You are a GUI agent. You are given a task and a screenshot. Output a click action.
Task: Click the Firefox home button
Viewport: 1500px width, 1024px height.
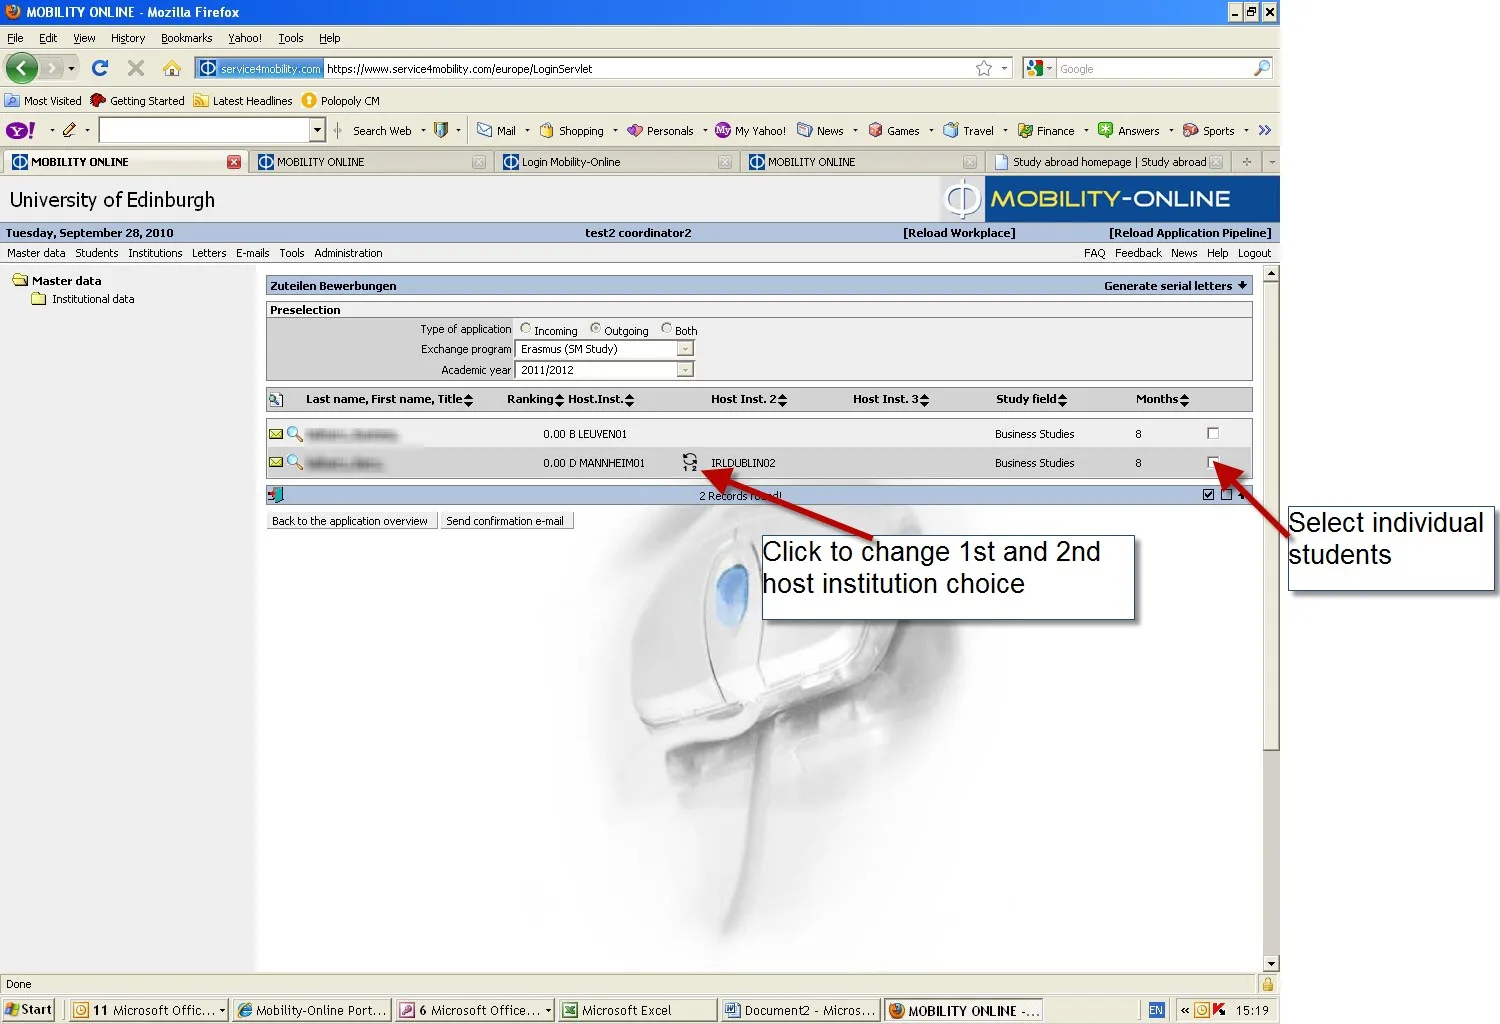click(172, 68)
